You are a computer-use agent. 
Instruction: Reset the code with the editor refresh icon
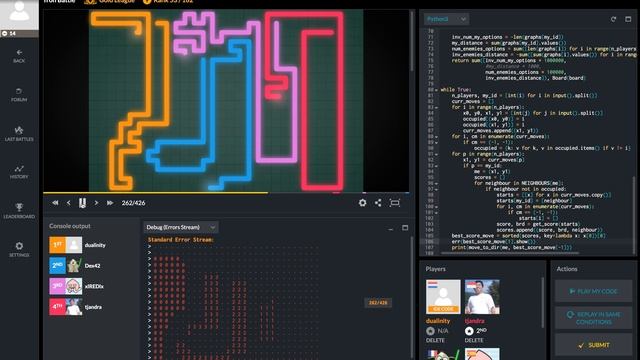click(x=613, y=19)
